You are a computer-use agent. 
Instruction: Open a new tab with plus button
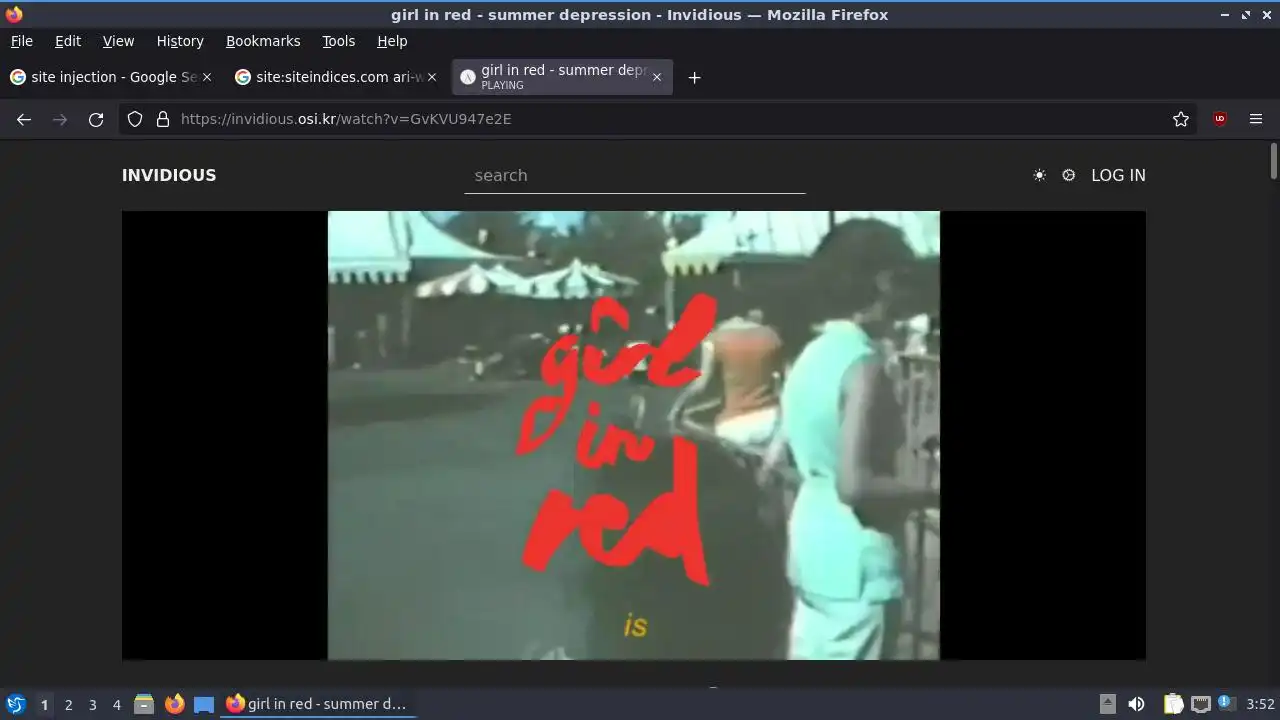click(x=694, y=77)
